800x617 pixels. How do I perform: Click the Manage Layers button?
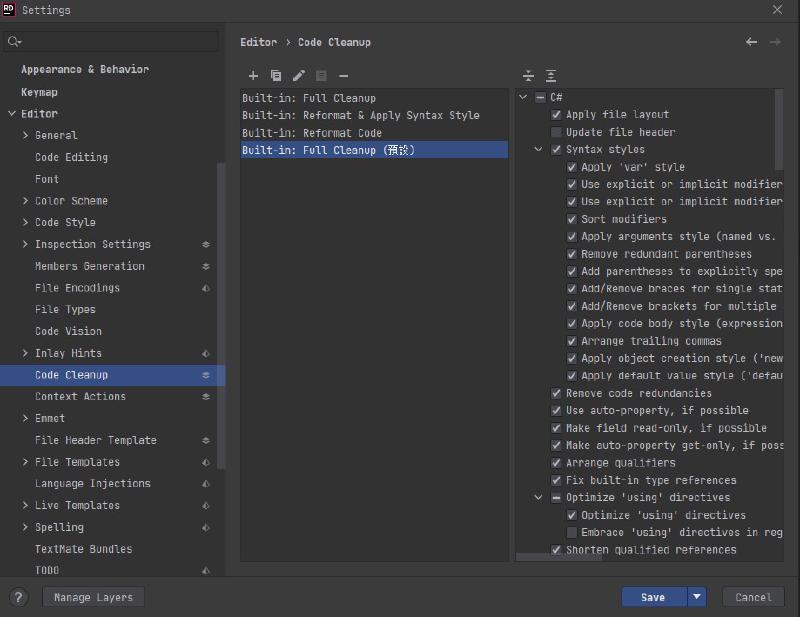click(93, 597)
